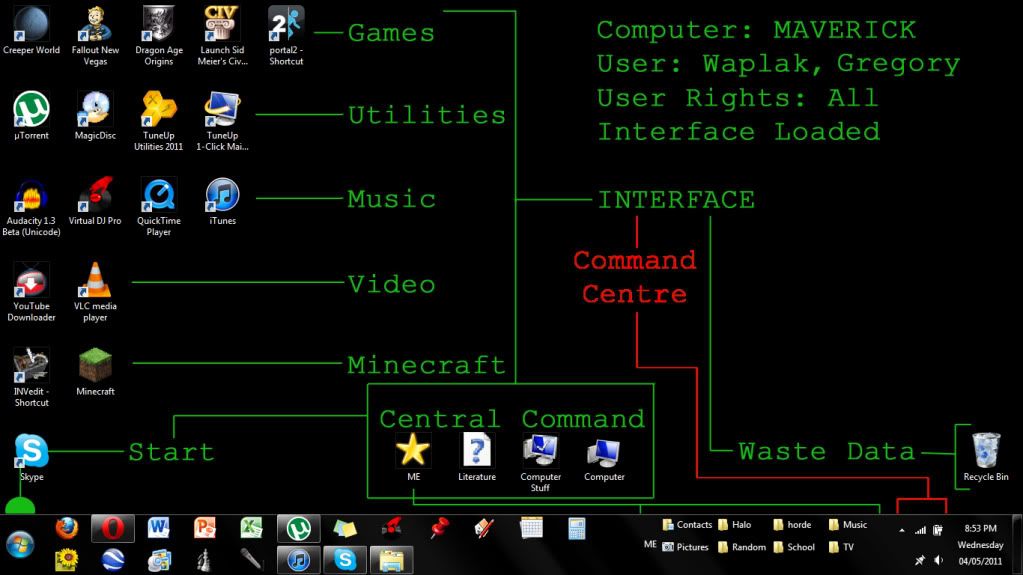Launch Fallout New Vegas from the desktop

(x=95, y=37)
